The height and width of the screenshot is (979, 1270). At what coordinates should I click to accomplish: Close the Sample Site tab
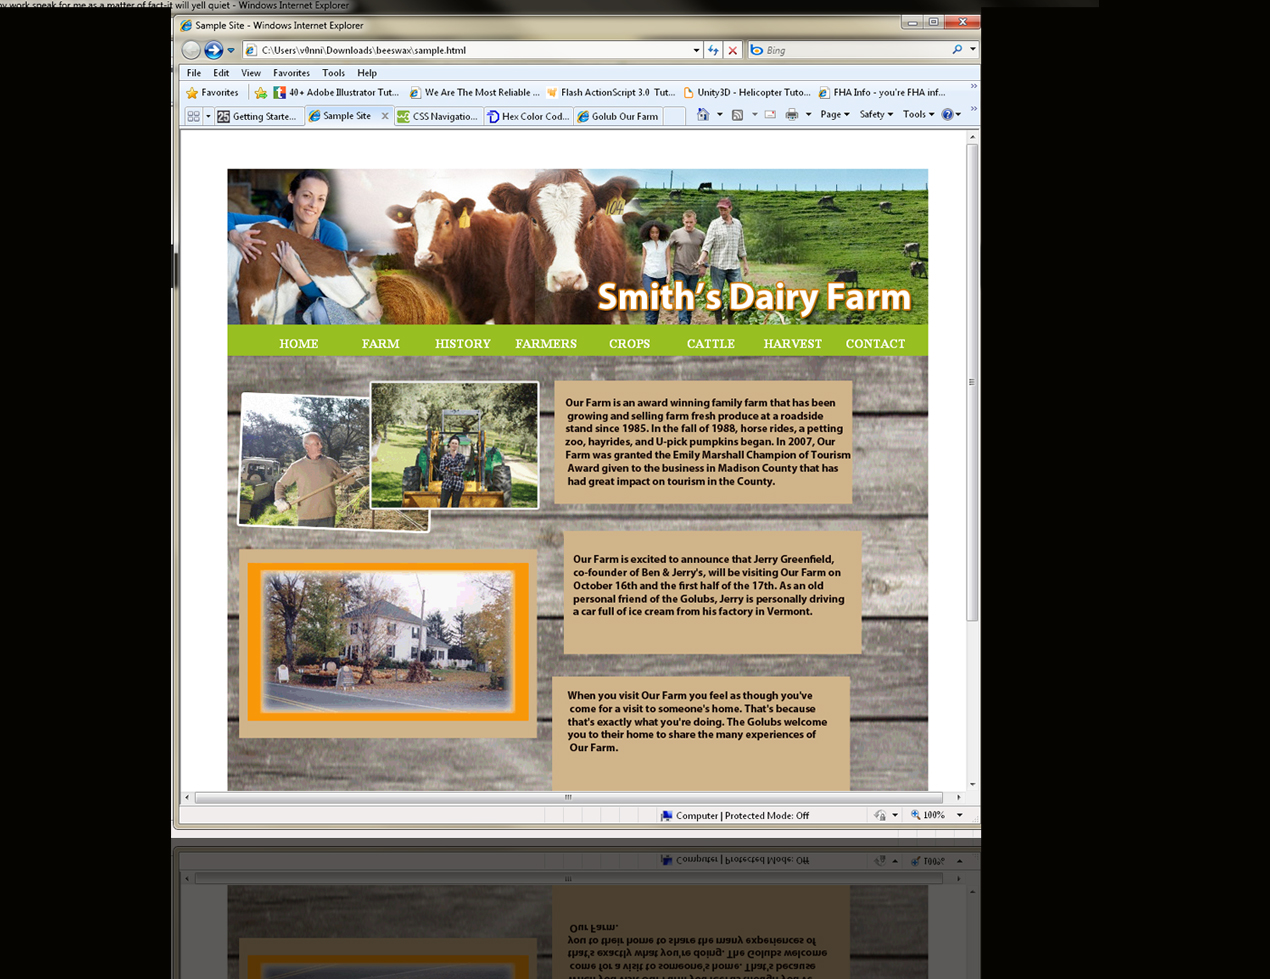click(385, 116)
